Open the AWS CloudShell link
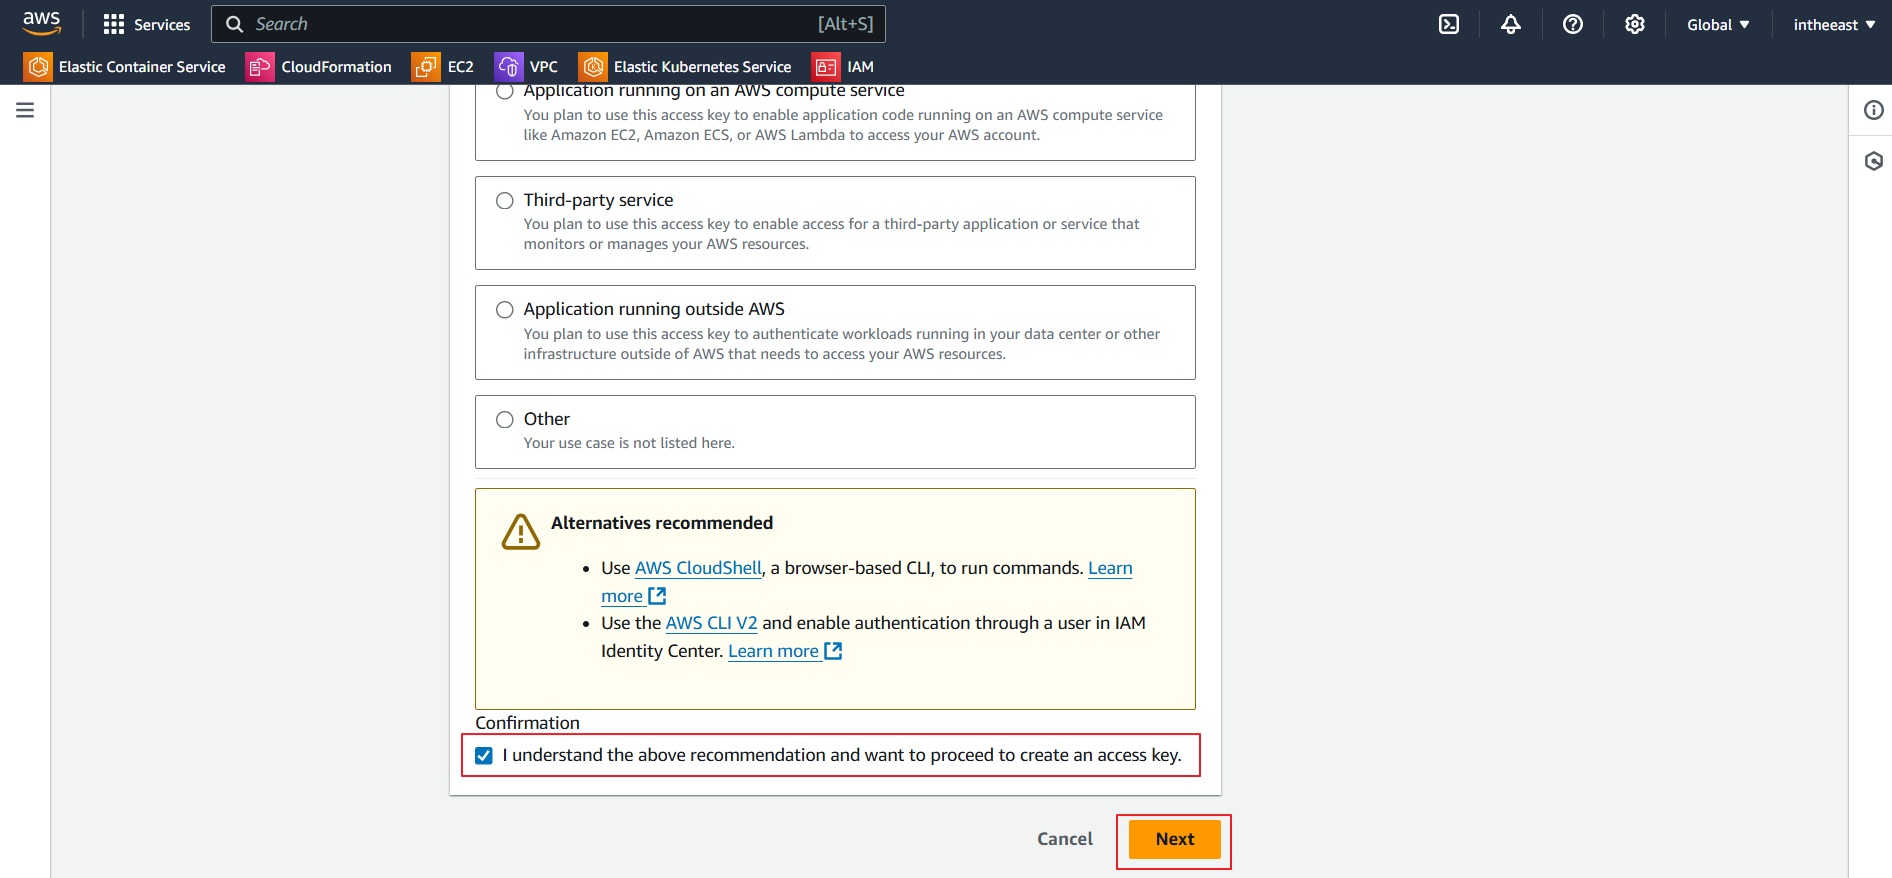1892x878 pixels. [x=698, y=568]
